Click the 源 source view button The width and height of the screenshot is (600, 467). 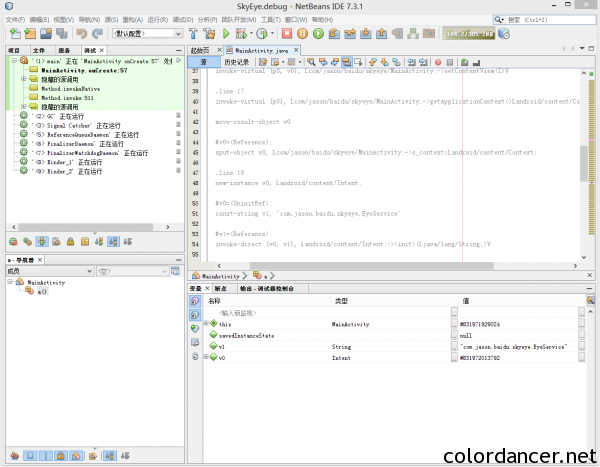204,62
